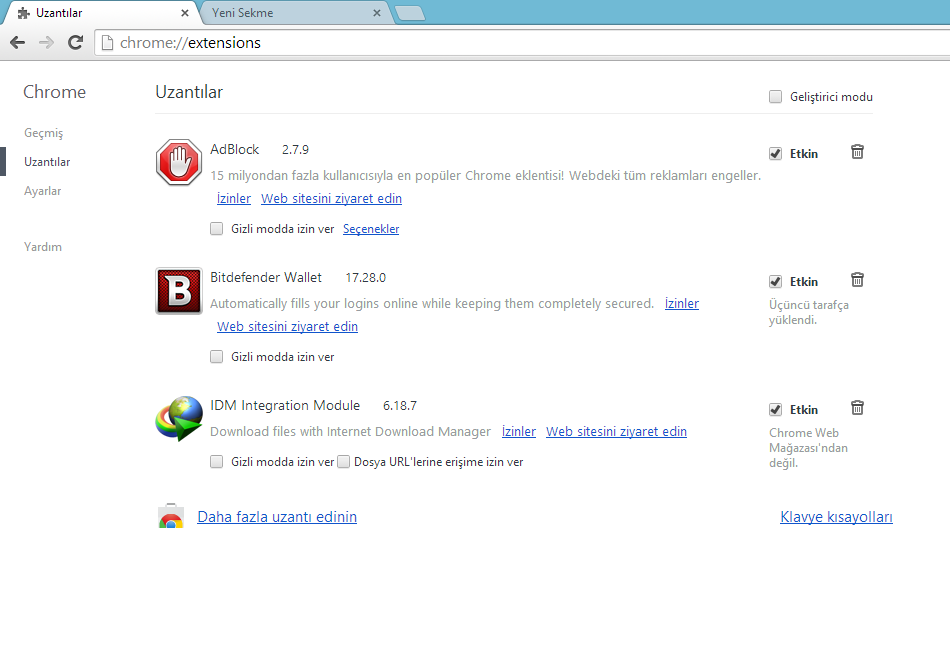Click Bitdefender version 17.28.0
950x660 pixels.
365,277
